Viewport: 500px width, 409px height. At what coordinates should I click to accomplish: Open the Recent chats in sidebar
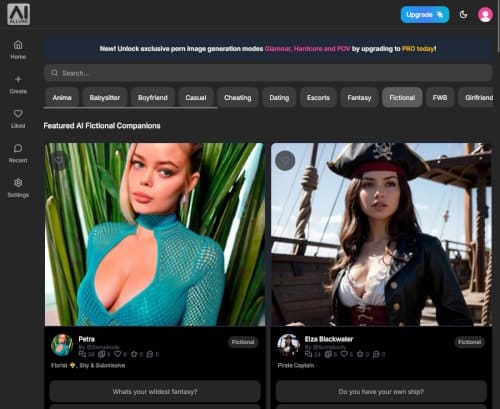[18, 153]
